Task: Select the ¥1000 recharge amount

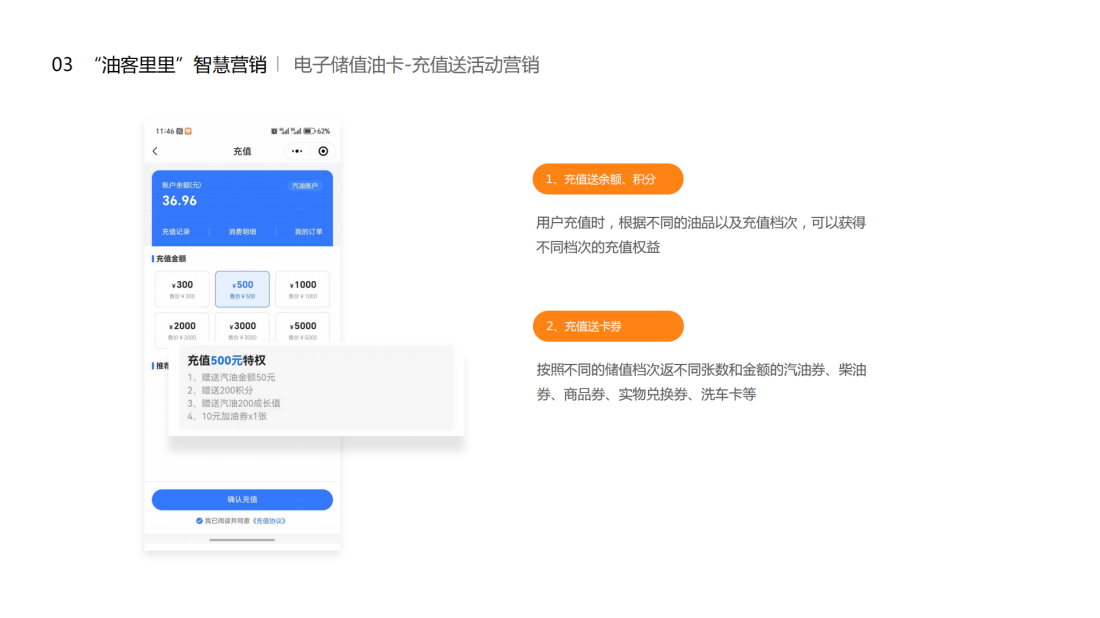Action: click(x=302, y=289)
